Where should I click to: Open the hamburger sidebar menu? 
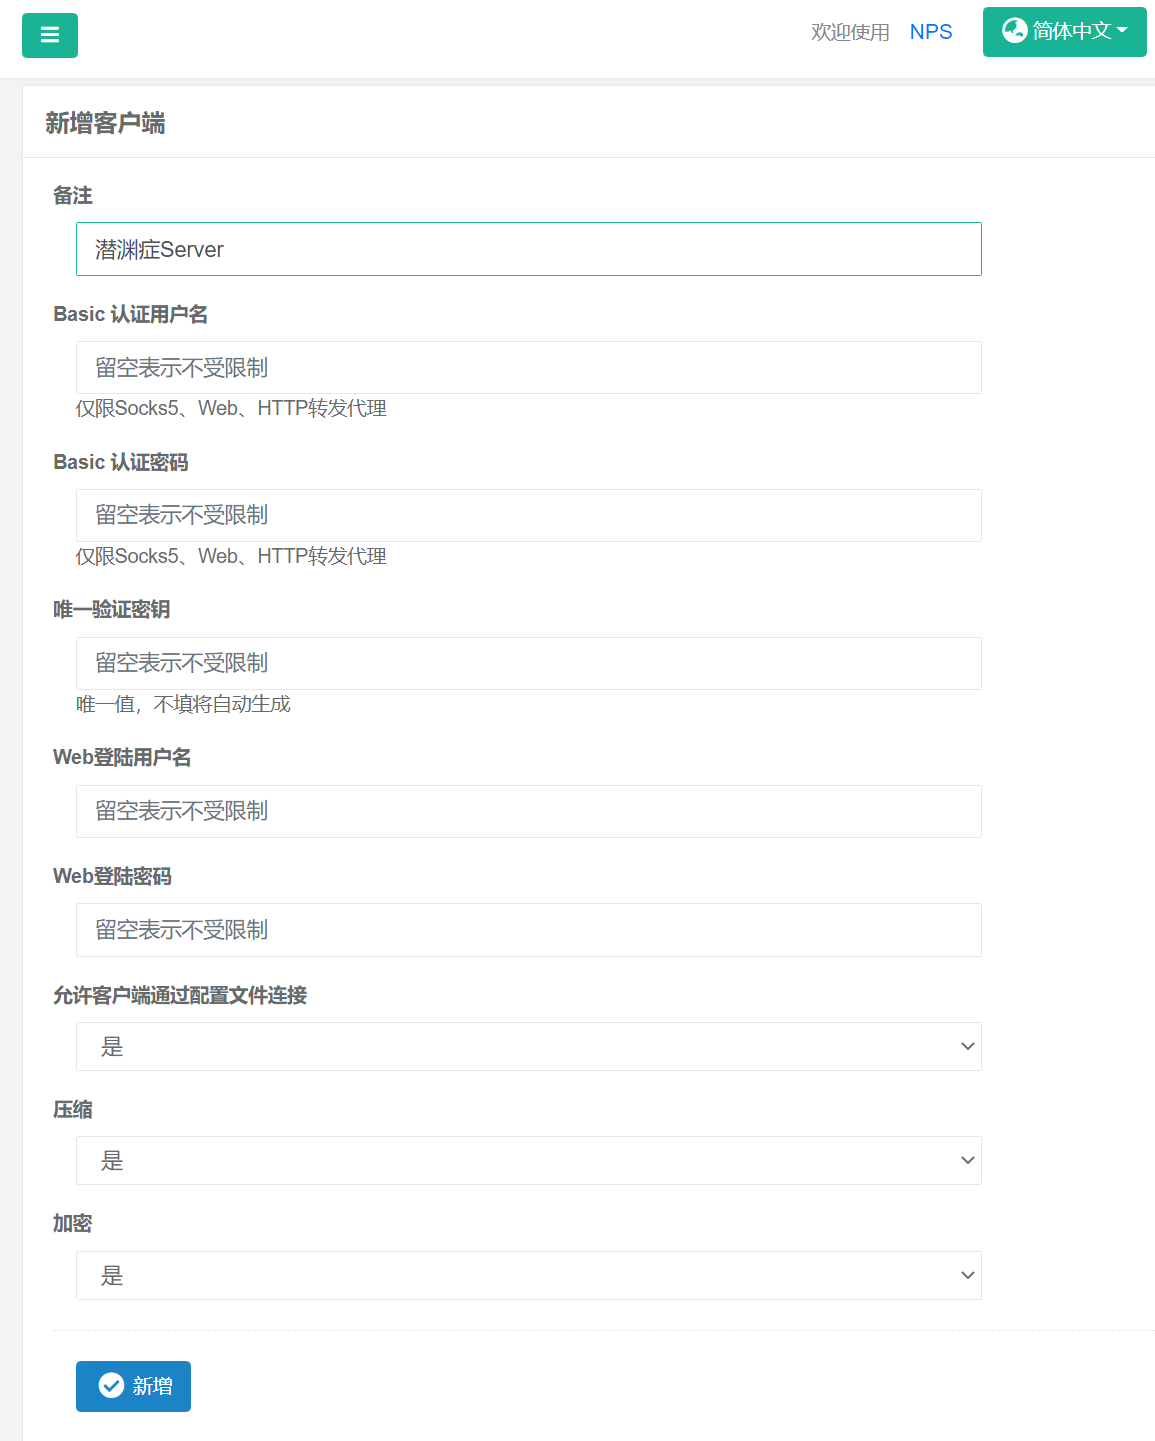50,36
